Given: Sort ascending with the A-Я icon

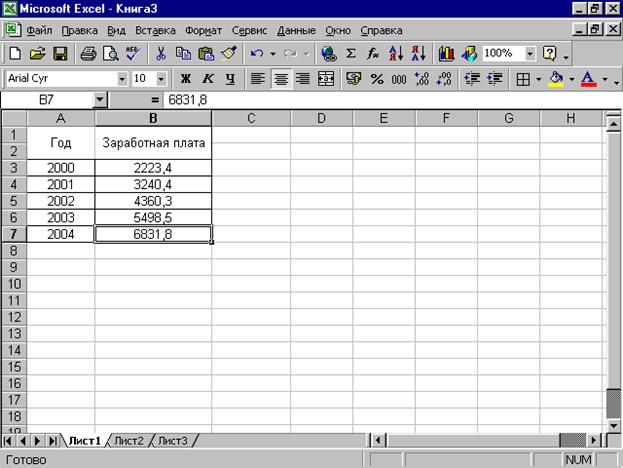Looking at the screenshot, I should (x=396, y=53).
